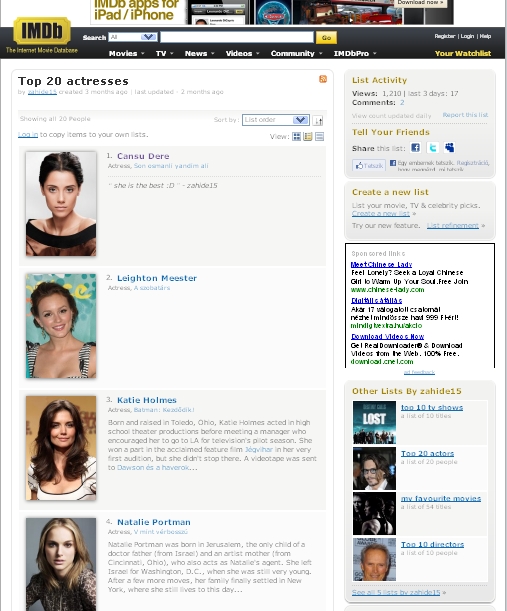Switch to grid view icon

tap(297, 136)
